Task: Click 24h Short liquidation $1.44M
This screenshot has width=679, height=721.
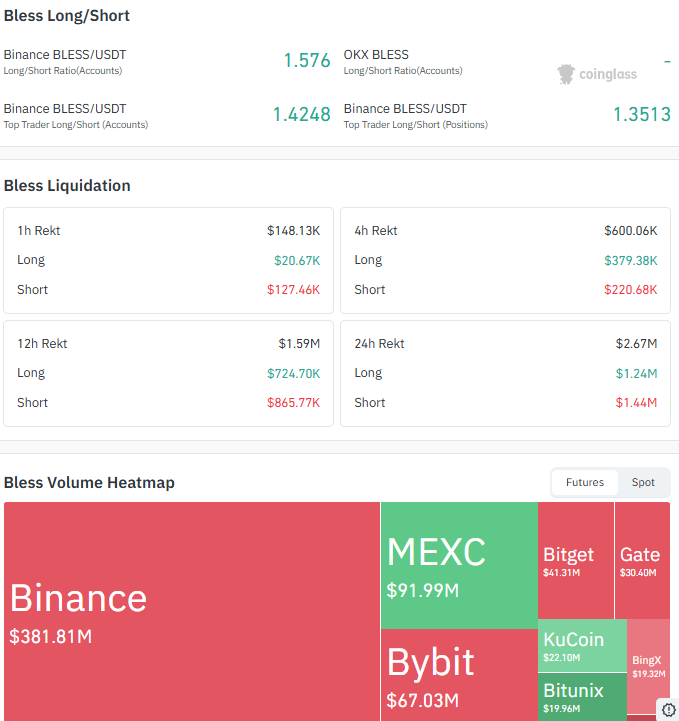Action: 636,403
